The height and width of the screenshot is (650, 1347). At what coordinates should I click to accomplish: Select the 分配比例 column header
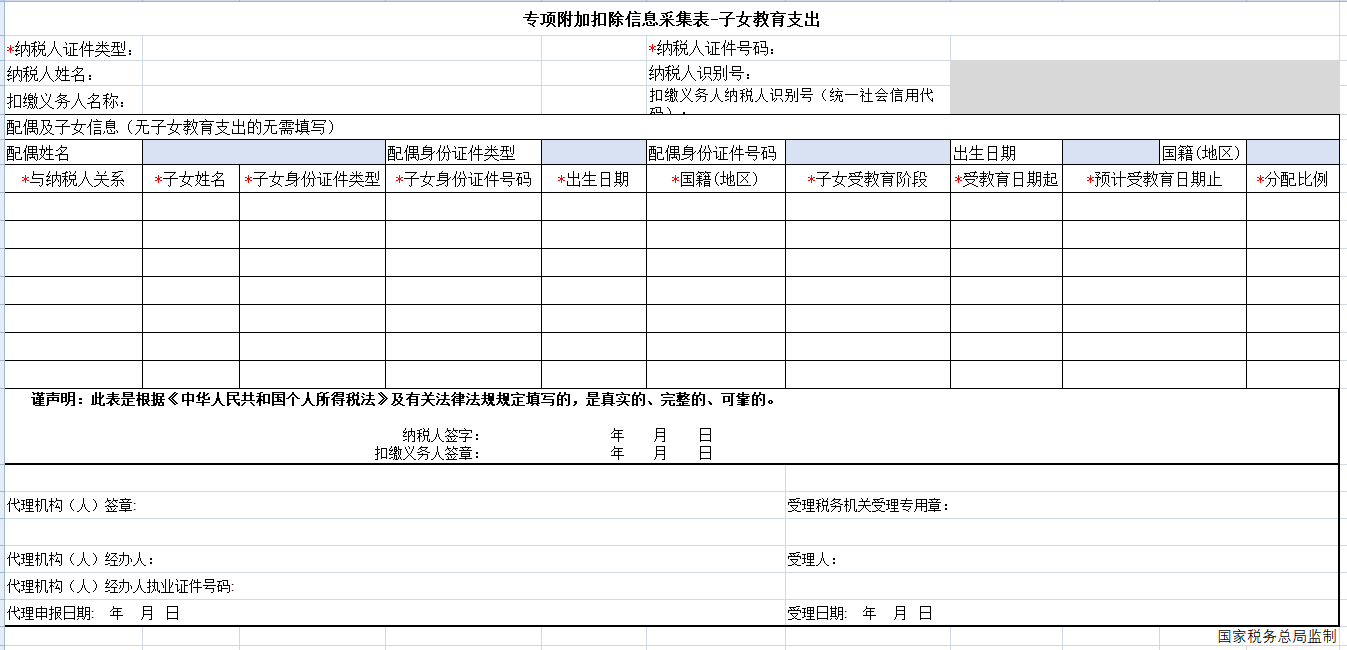(x=1293, y=179)
